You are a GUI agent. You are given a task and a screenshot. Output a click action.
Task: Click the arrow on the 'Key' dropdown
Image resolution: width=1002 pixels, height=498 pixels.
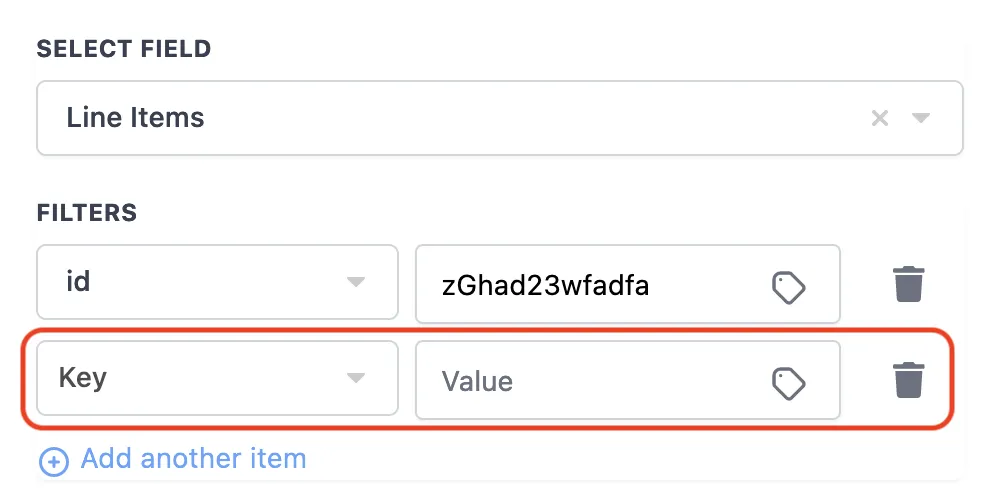tap(355, 379)
